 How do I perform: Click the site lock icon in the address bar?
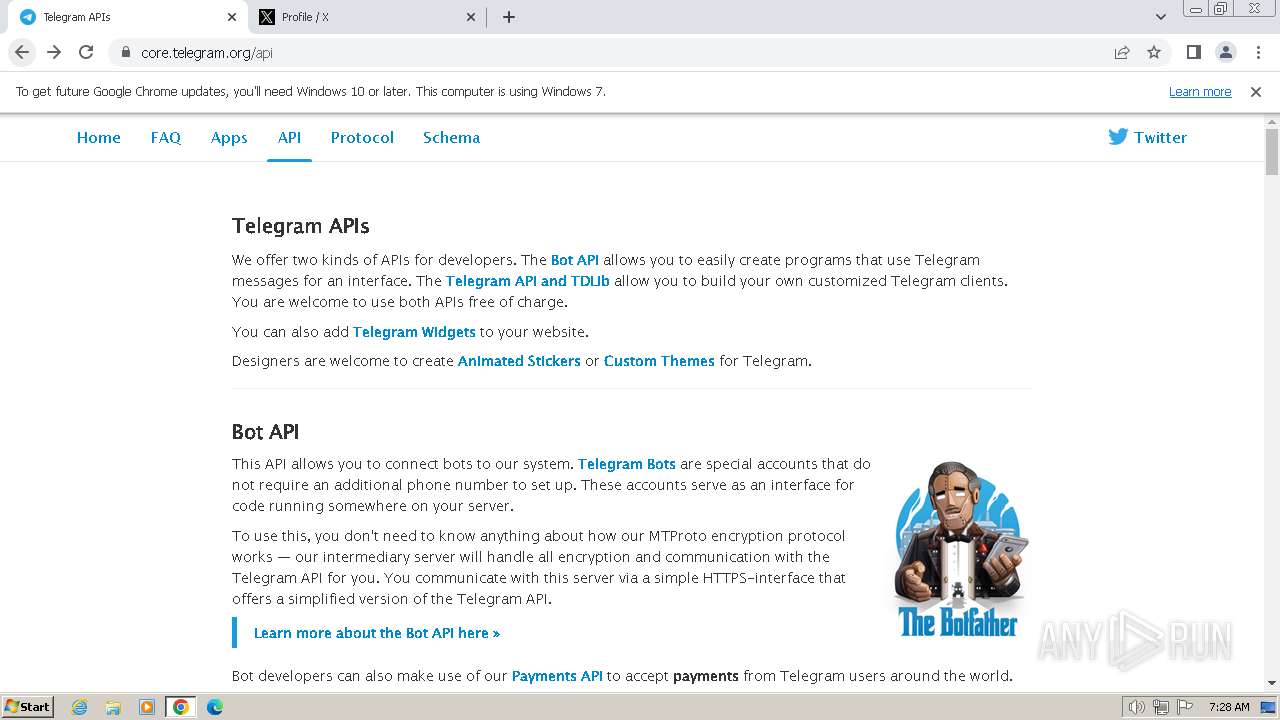tap(126, 52)
